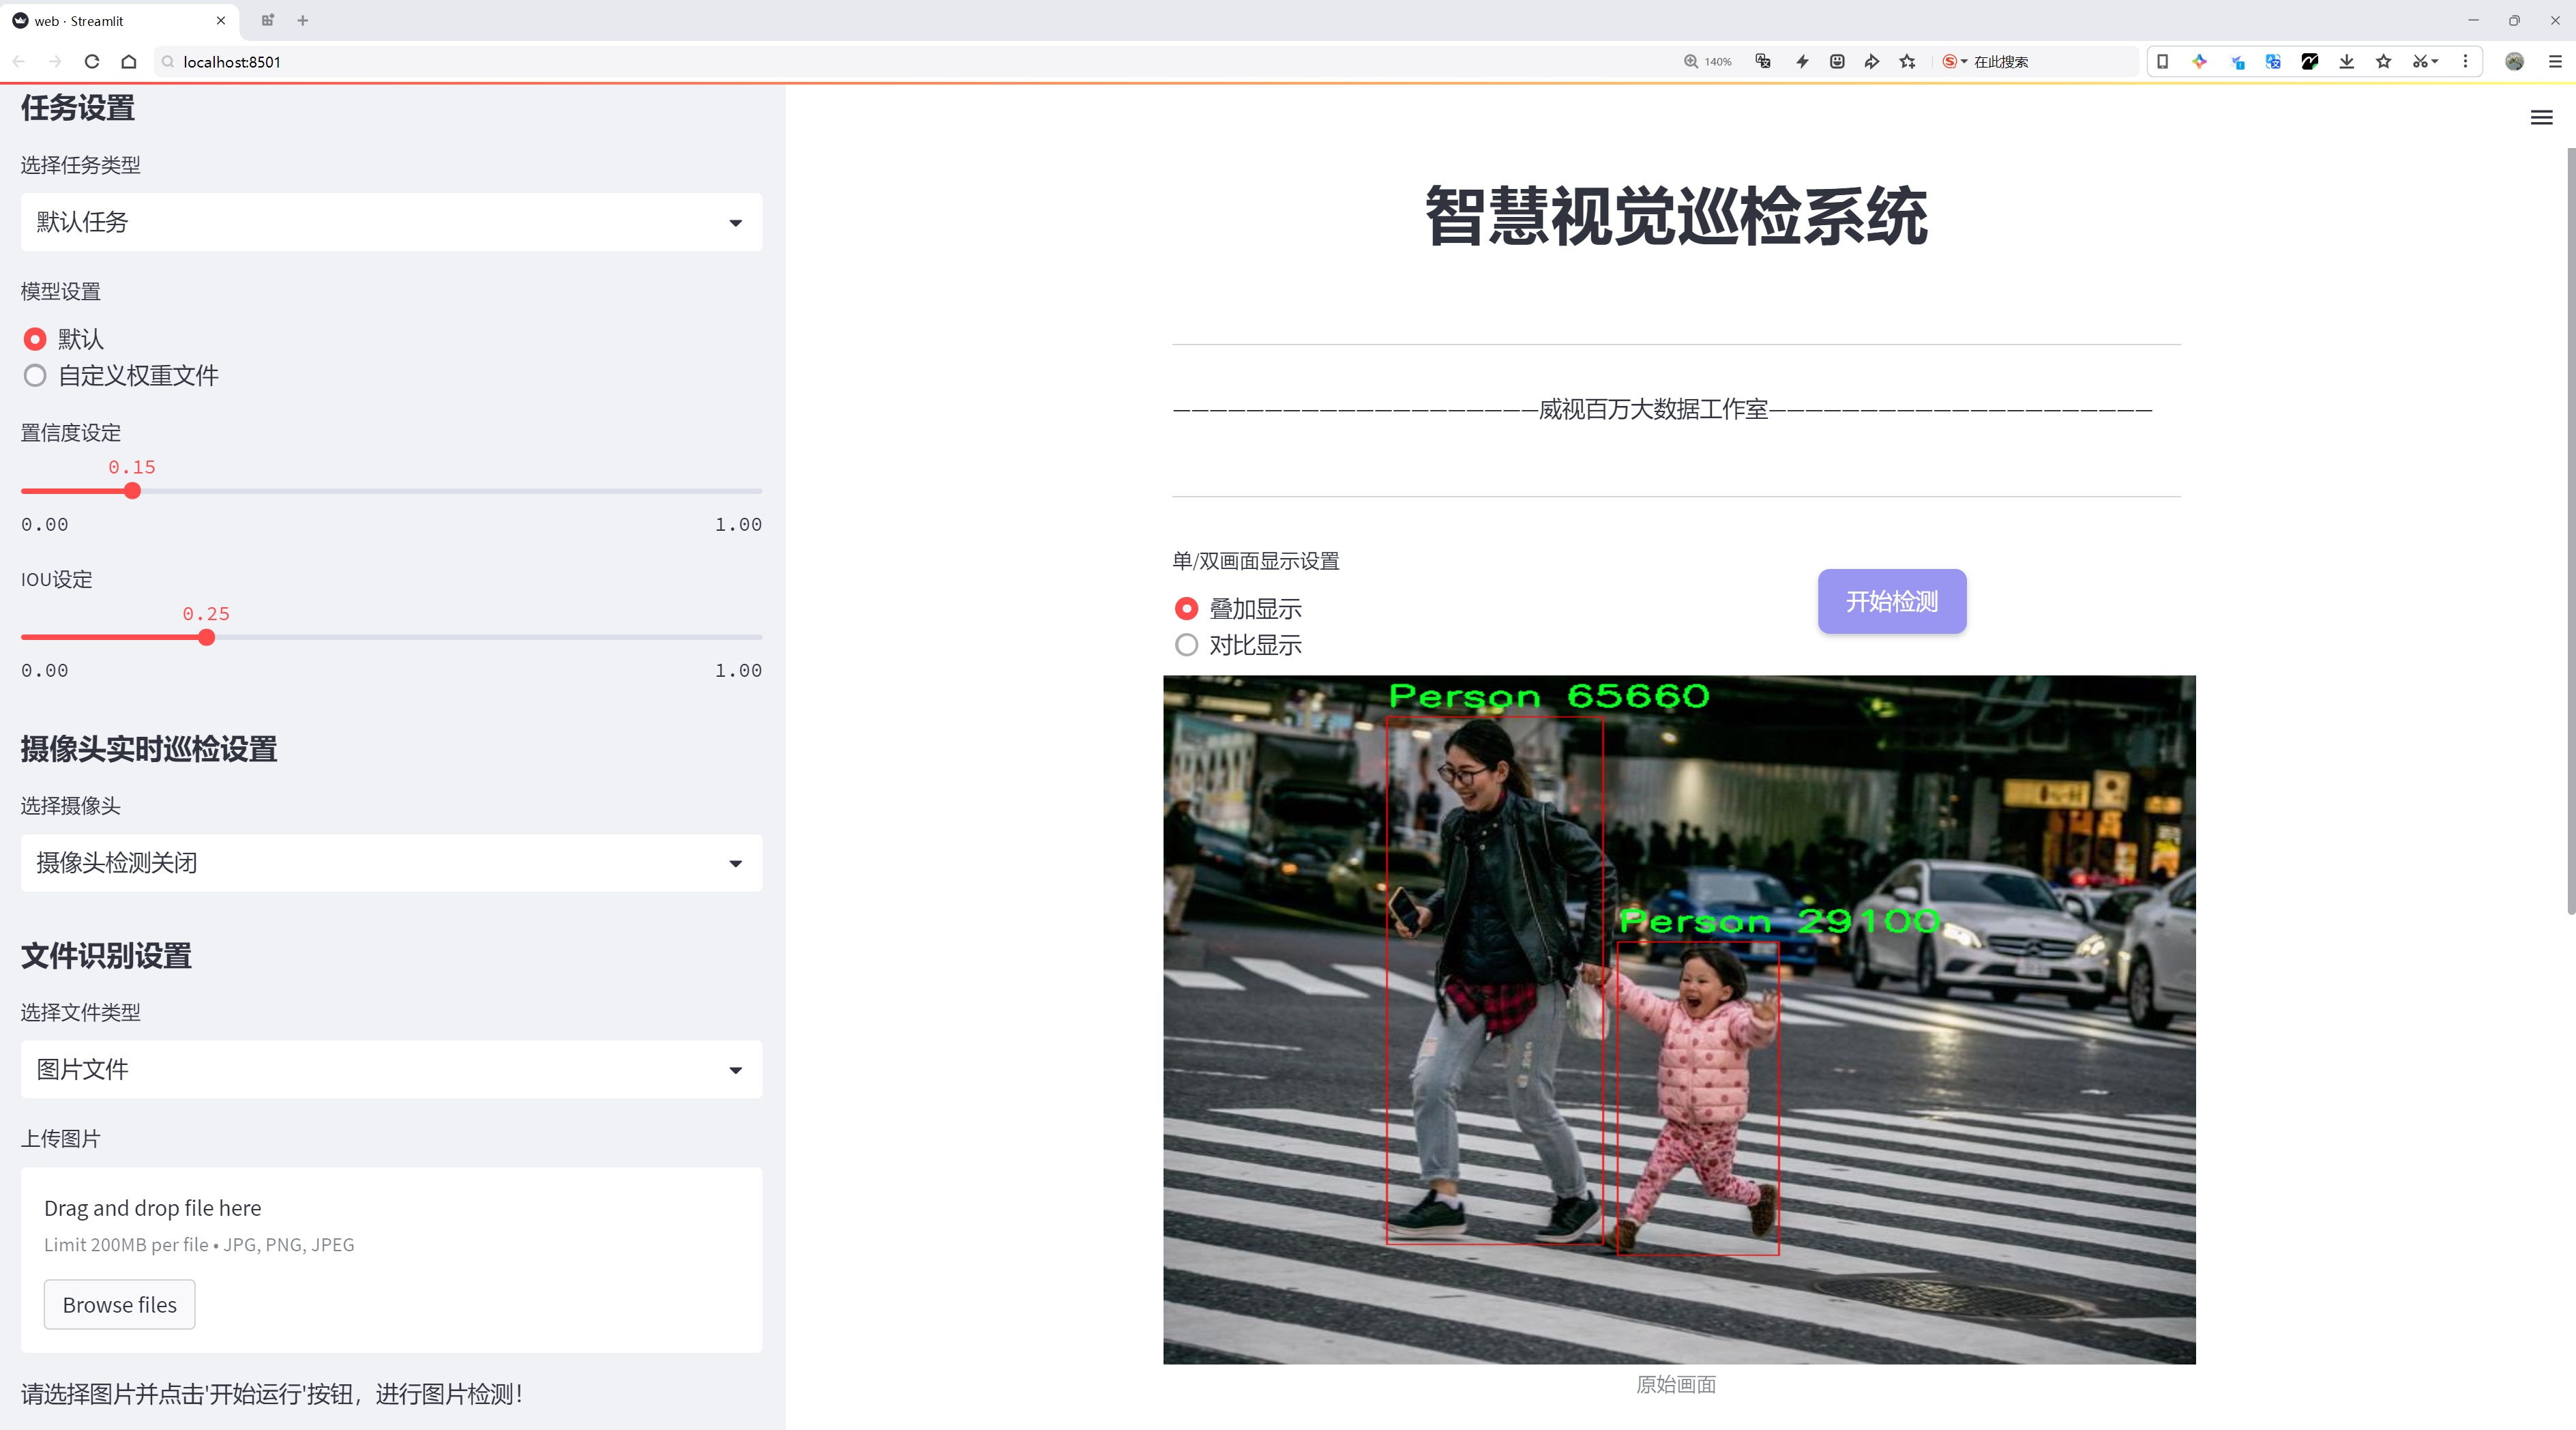
Task: Open the page translate icon in address bar
Action: pos(1763,62)
